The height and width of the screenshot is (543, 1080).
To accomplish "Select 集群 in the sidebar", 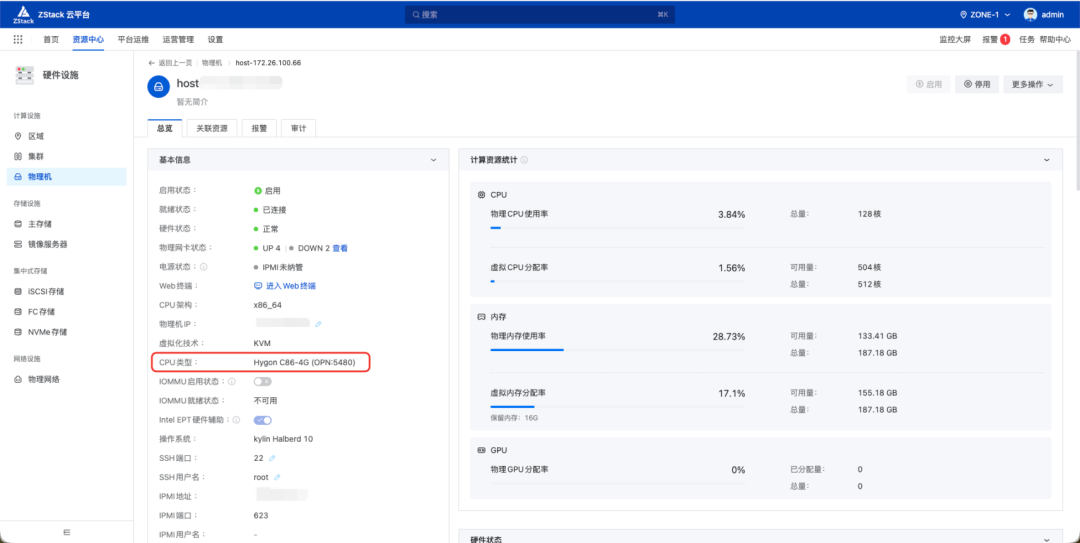I will coord(67,156).
